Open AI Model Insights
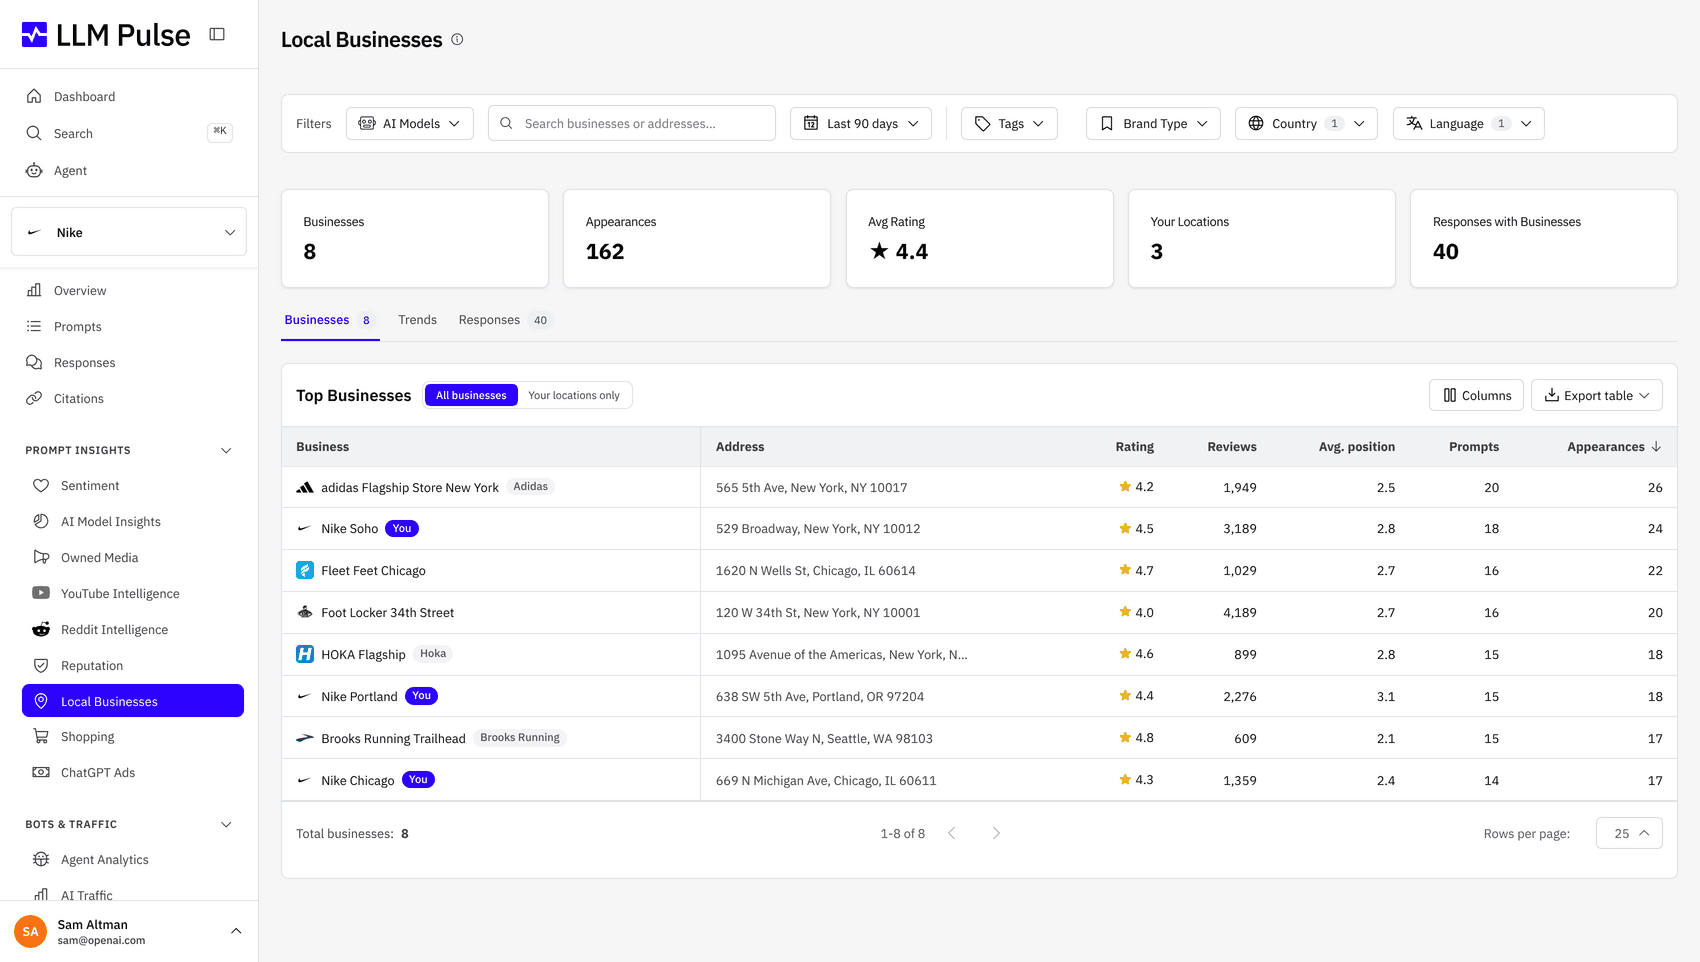This screenshot has width=1700, height=962. click(x=133, y=522)
